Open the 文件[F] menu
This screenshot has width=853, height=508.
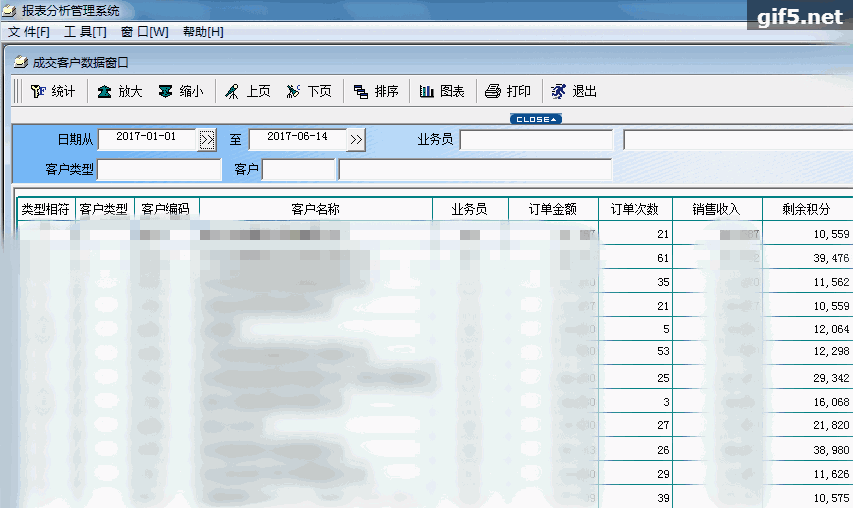[29, 32]
